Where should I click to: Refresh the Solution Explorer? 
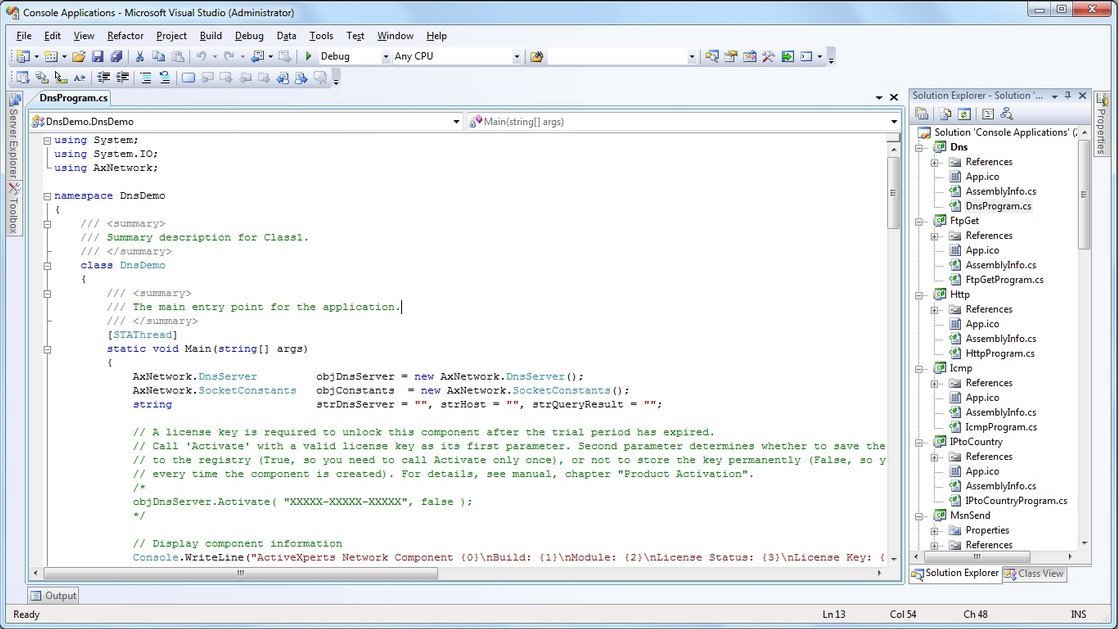click(966, 113)
